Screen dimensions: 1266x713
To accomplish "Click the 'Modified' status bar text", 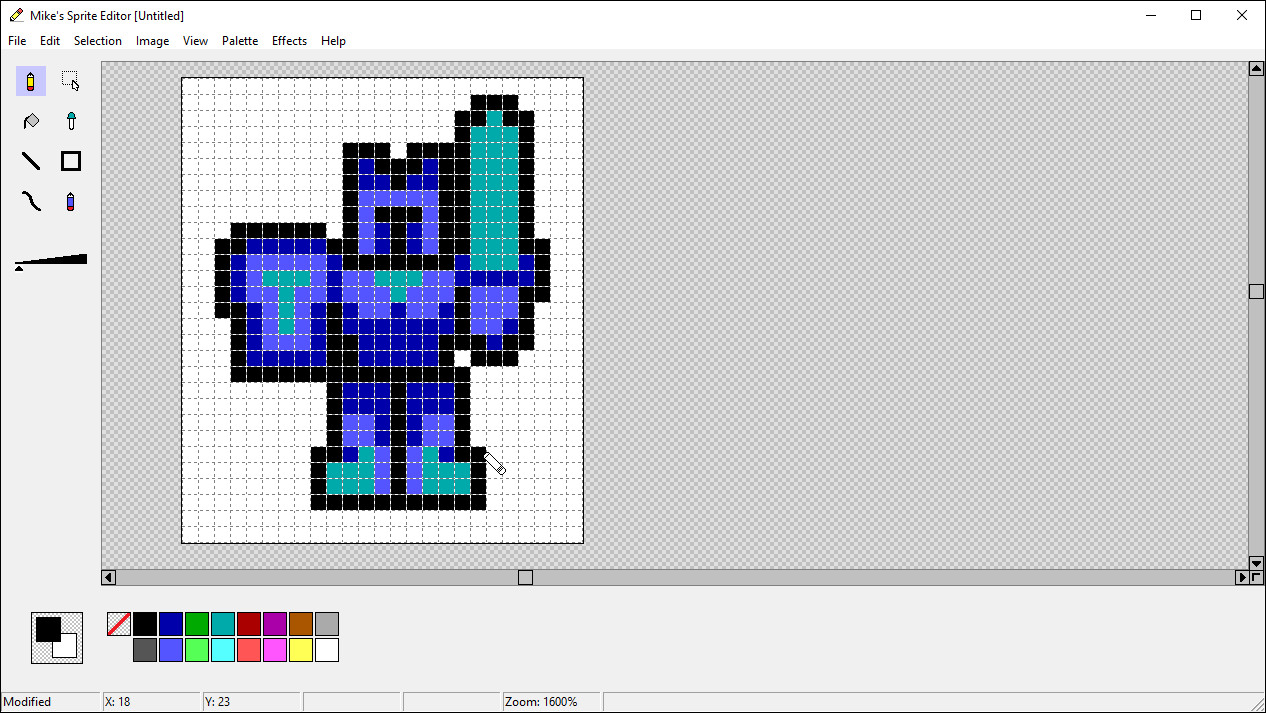I will point(28,702).
